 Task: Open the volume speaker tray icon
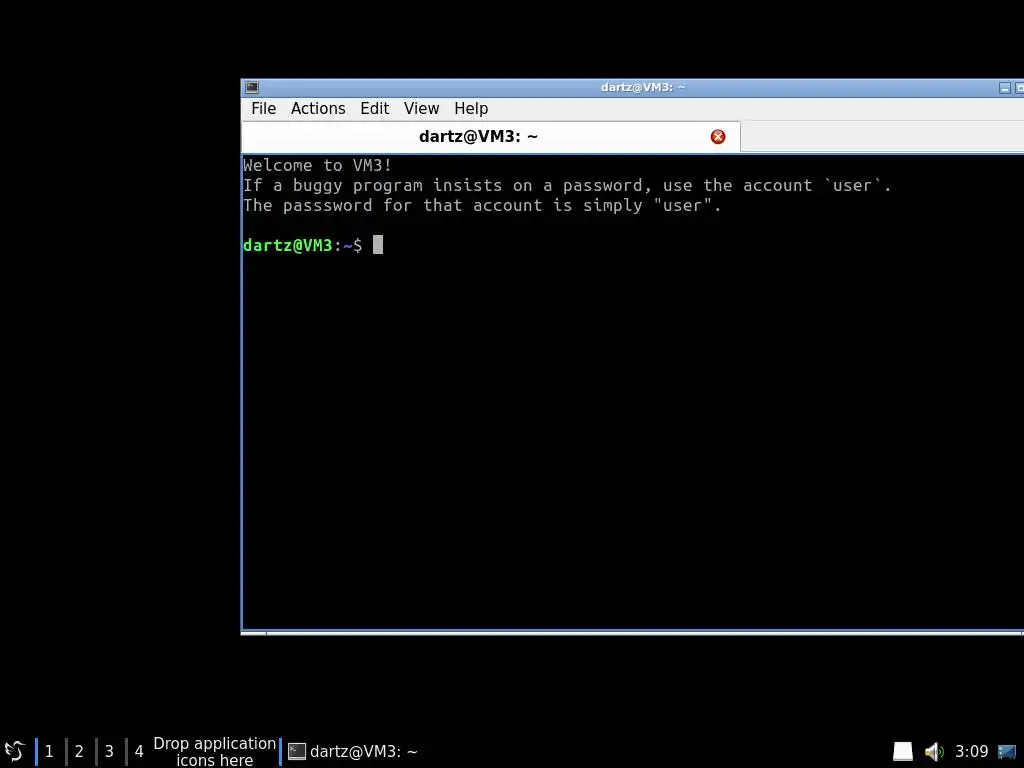coord(935,752)
